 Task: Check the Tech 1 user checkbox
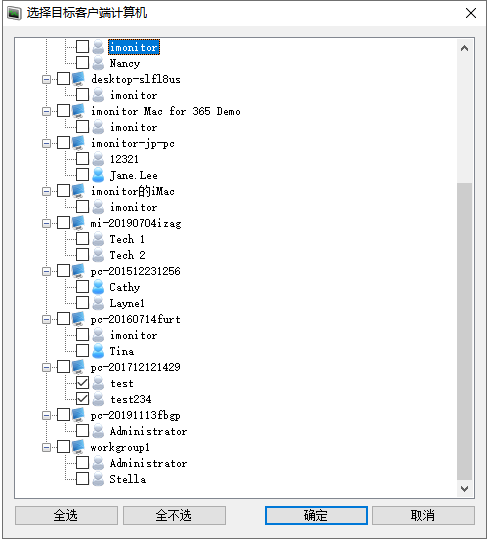pyautogui.click(x=82, y=239)
